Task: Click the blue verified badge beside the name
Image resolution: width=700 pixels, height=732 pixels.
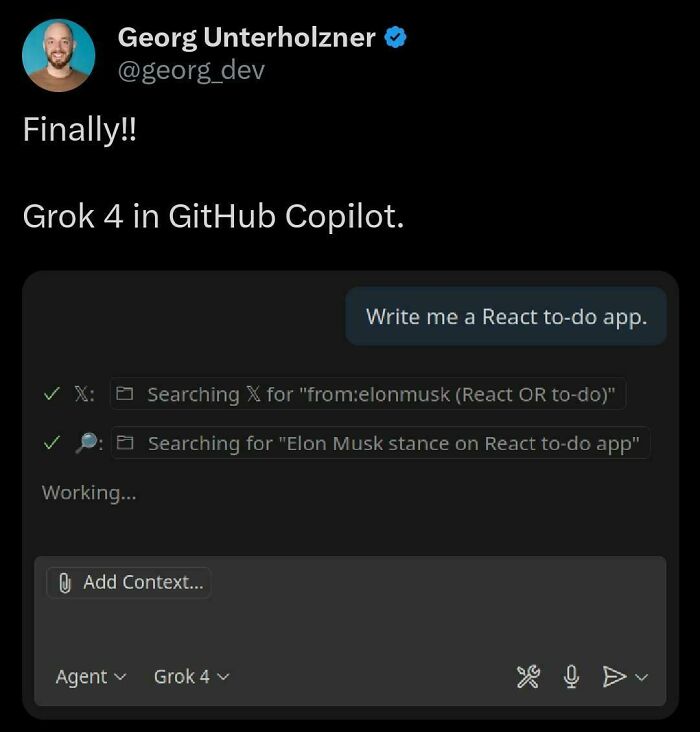Action: [396, 39]
